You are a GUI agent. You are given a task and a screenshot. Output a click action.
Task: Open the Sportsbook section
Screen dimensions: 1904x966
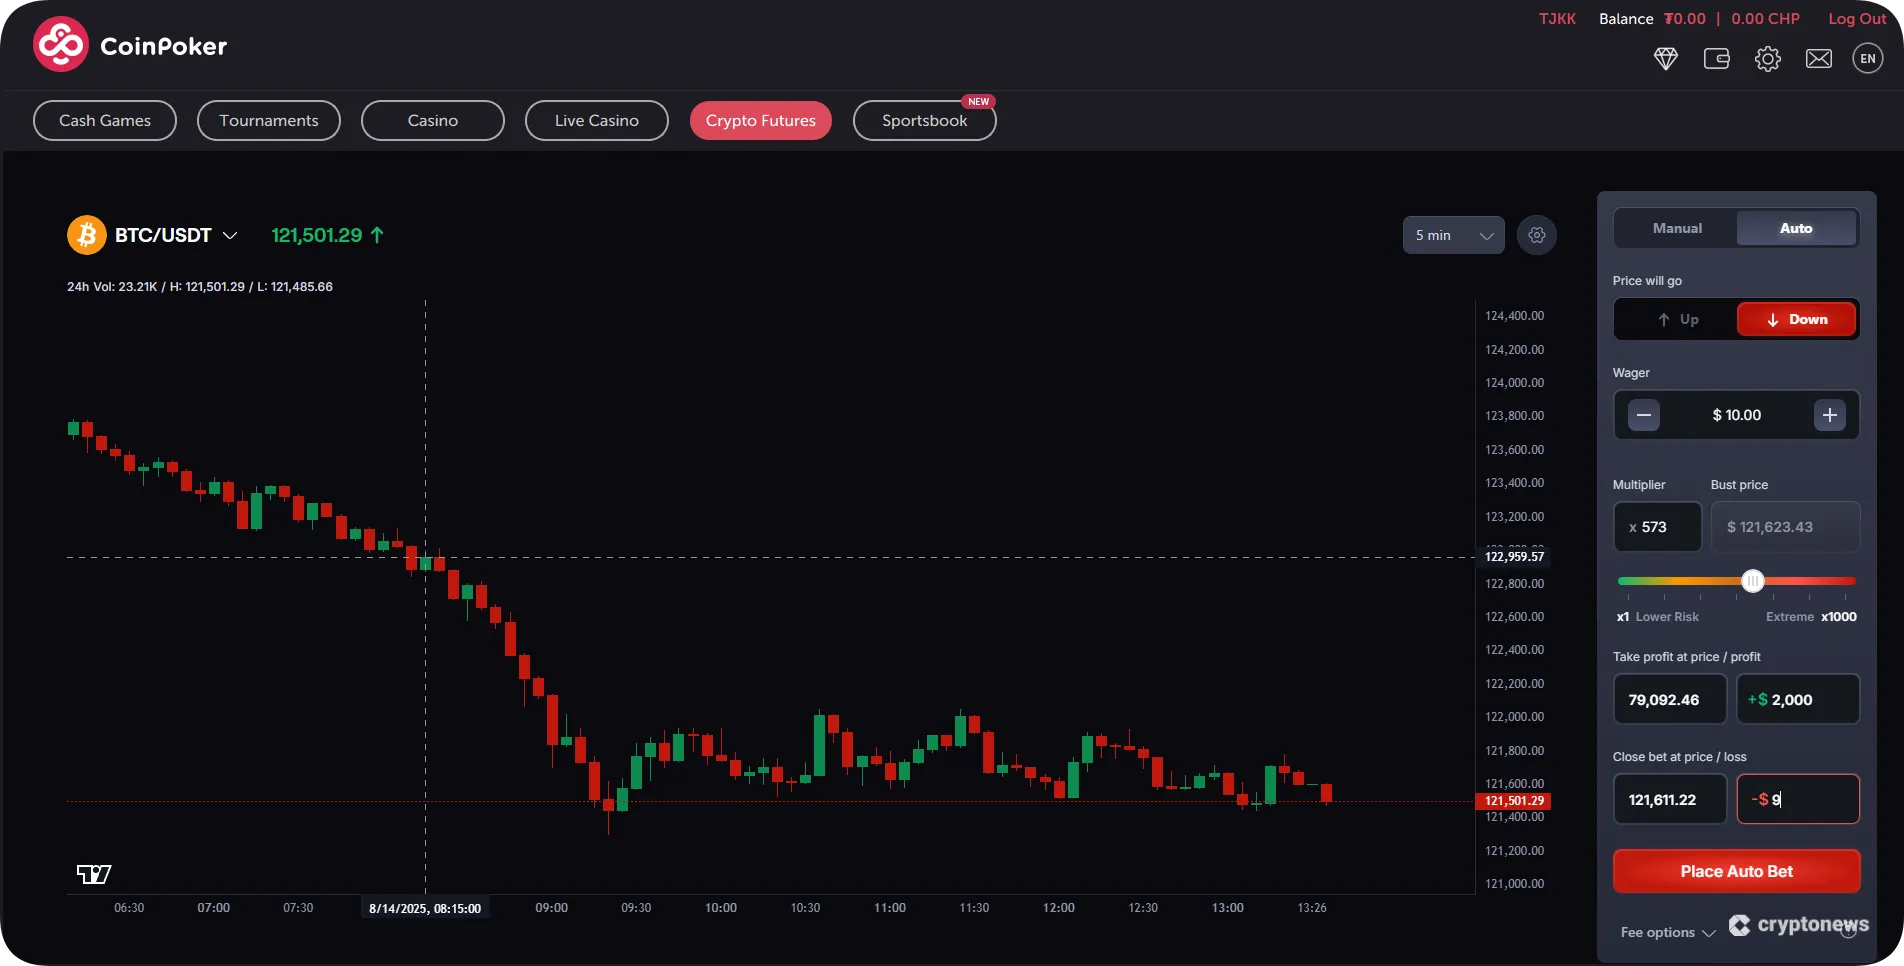[x=923, y=120]
